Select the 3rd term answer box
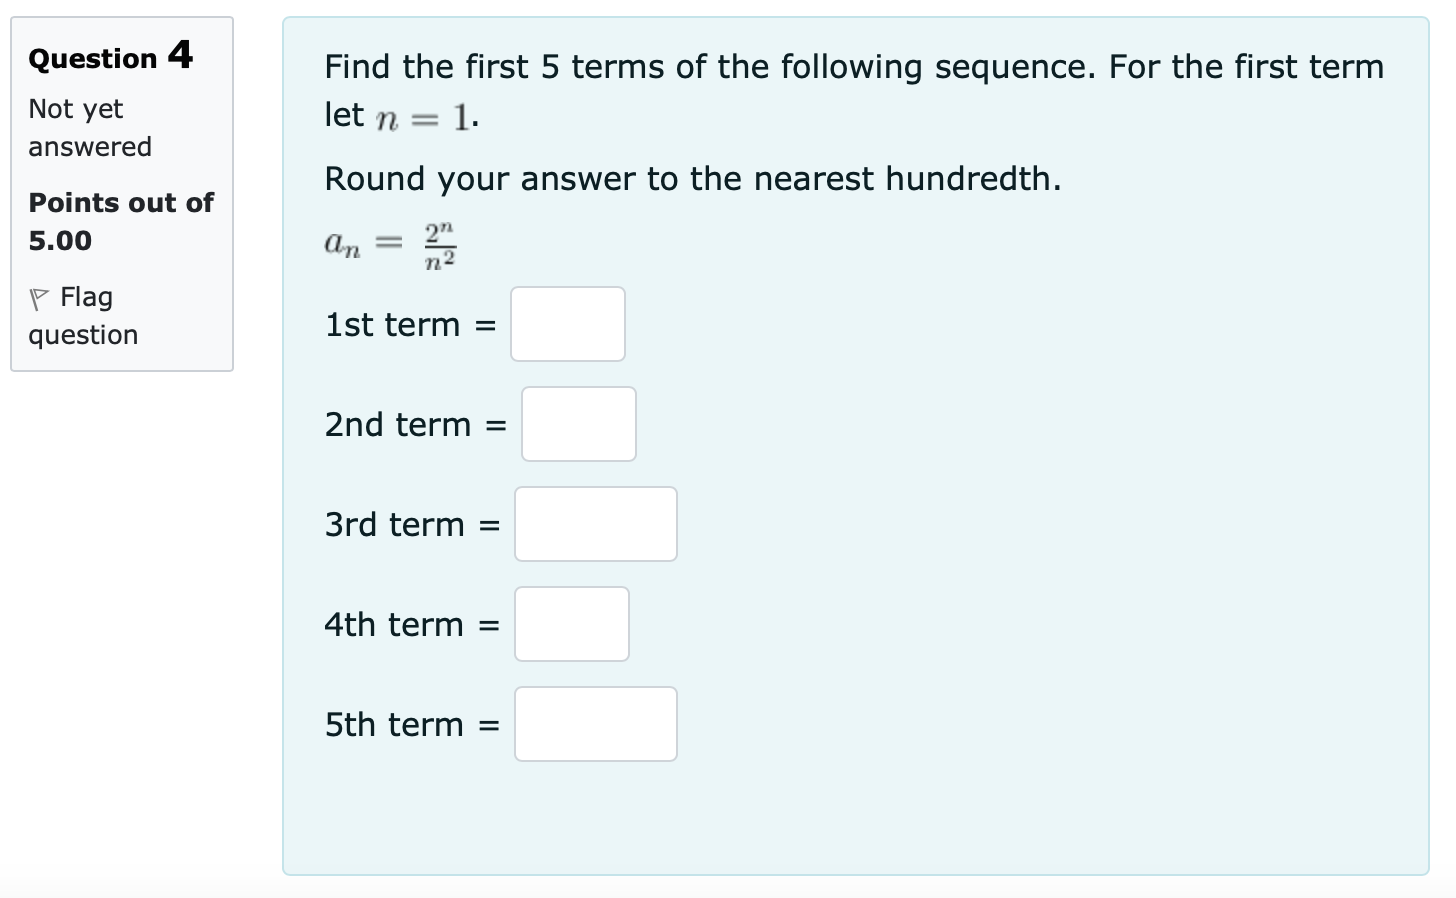 tap(595, 524)
